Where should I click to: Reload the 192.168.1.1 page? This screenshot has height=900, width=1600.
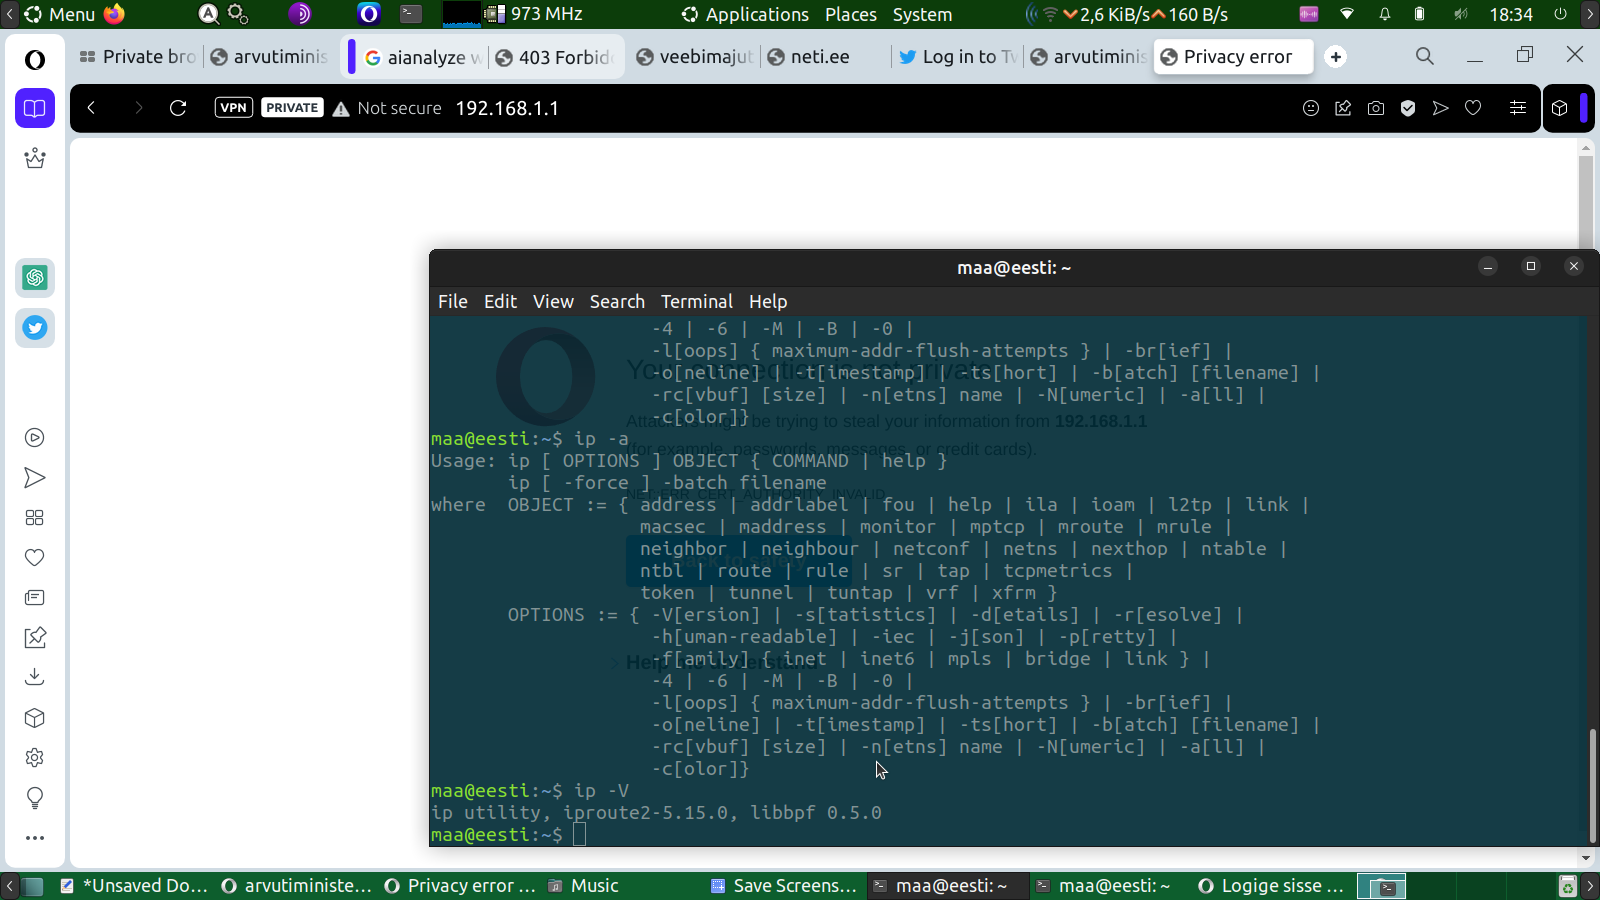click(x=178, y=108)
